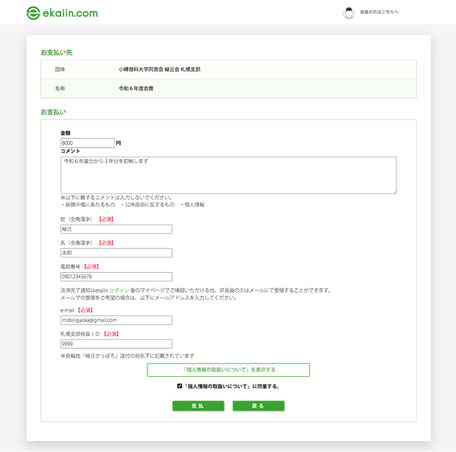Select the given name input field
This screenshot has width=456, height=452.
[116, 253]
